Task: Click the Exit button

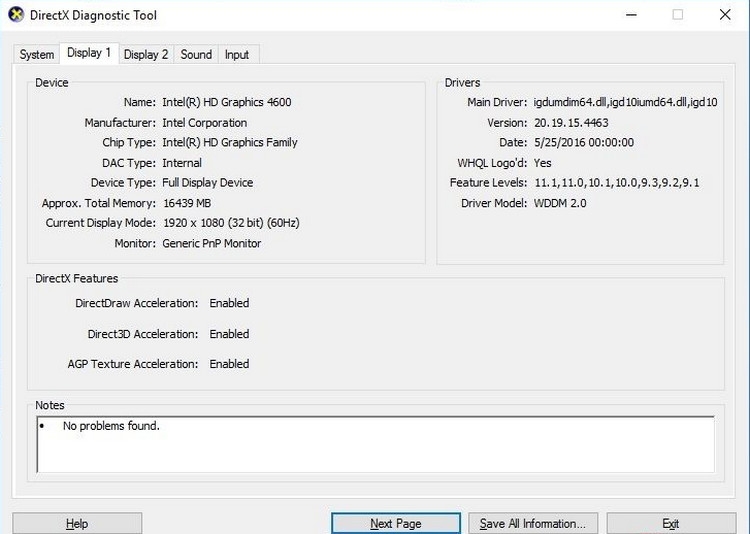Action: click(671, 523)
